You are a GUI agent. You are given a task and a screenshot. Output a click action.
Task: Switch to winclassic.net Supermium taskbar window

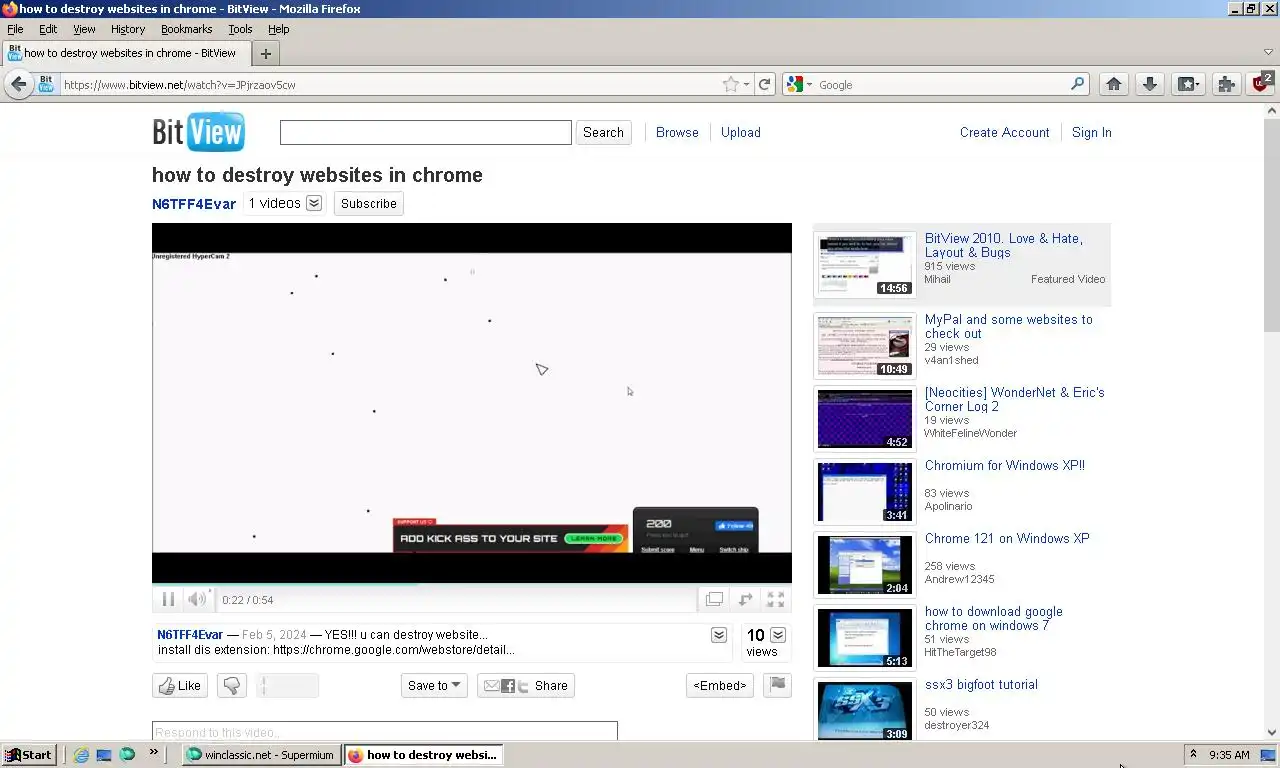pos(261,755)
